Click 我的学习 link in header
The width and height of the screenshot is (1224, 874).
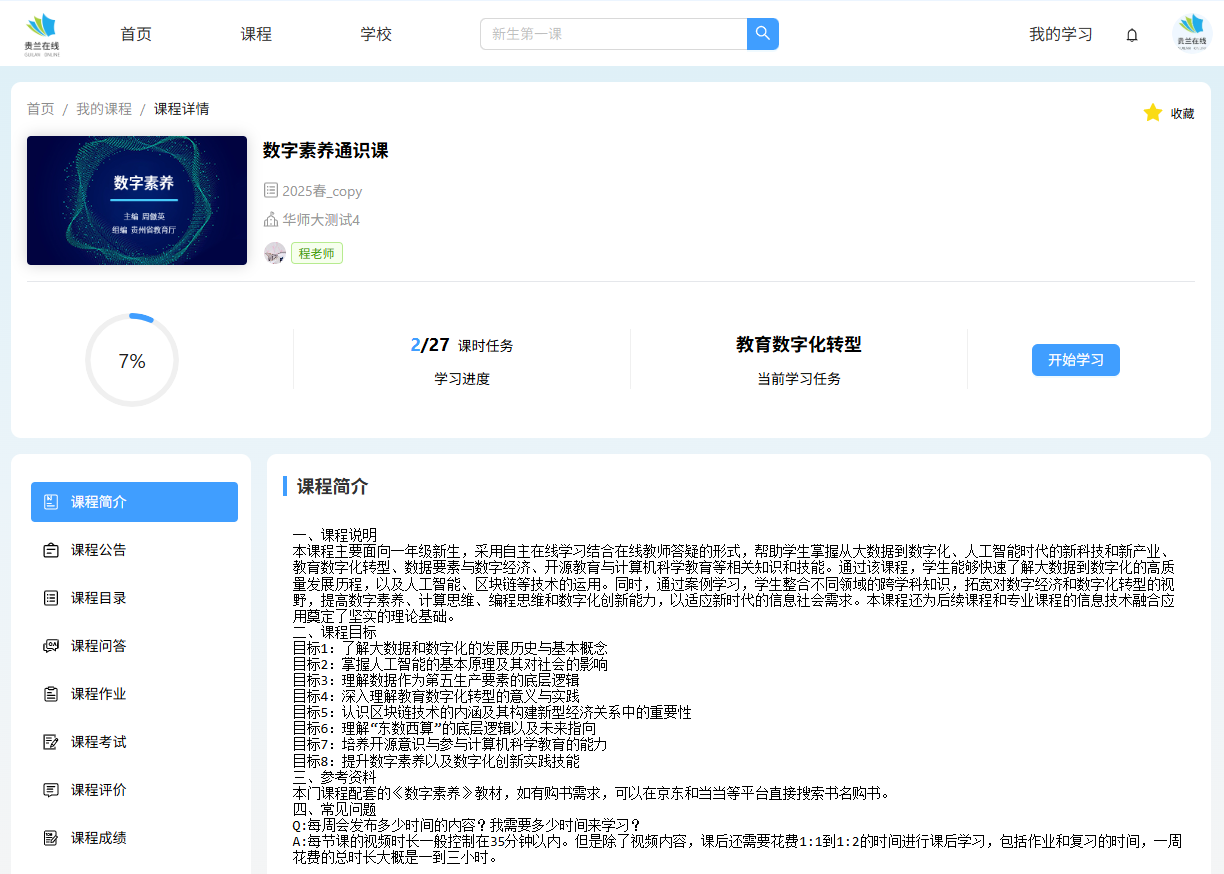click(x=1060, y=34)
